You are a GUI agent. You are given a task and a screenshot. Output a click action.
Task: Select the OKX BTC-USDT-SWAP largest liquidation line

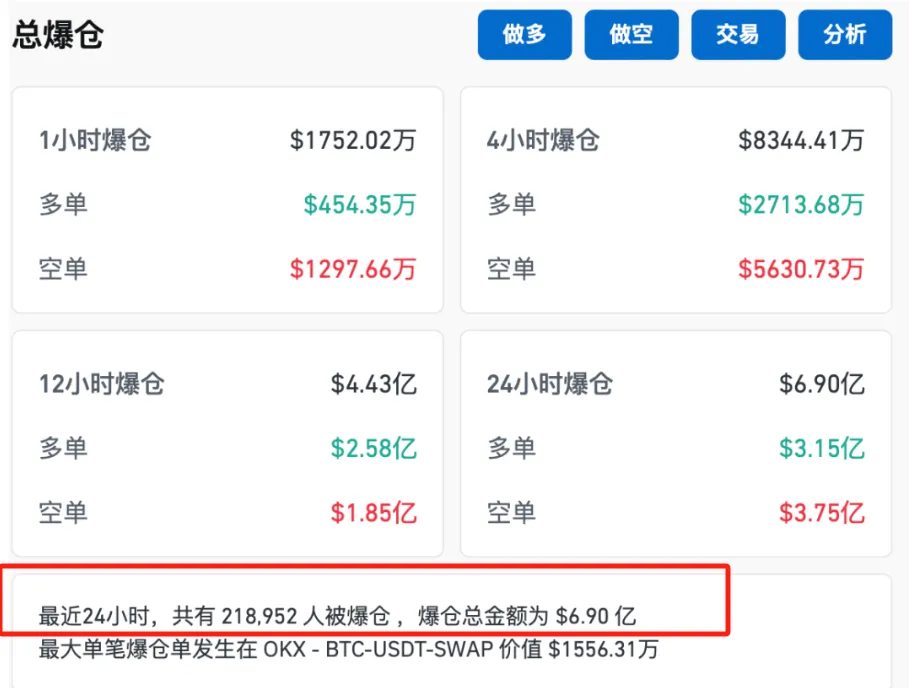(348, 649)
